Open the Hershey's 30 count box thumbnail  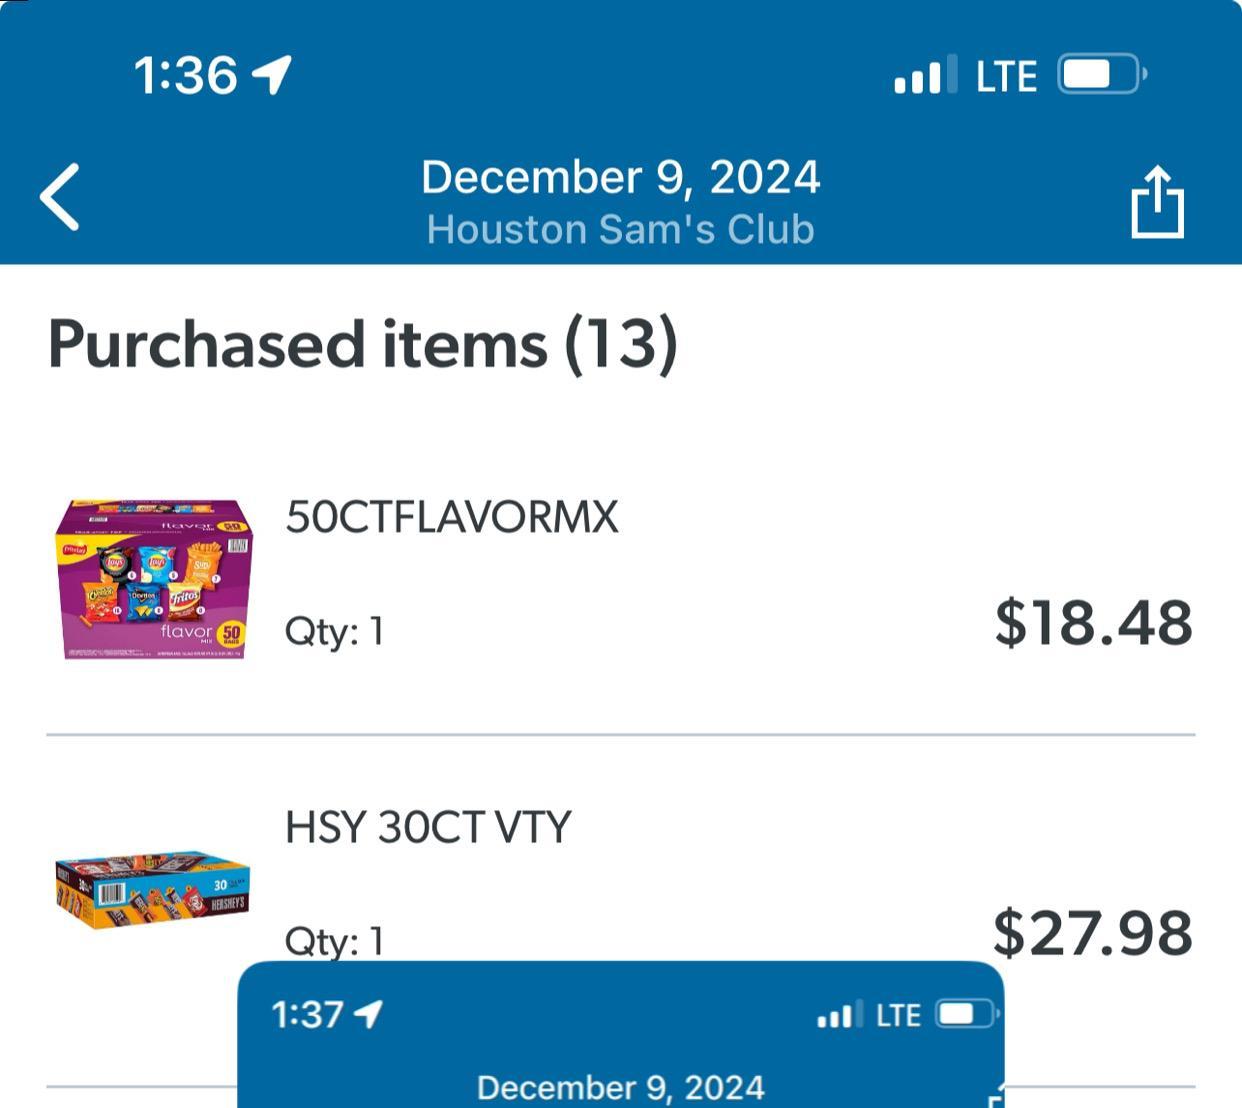152,888
